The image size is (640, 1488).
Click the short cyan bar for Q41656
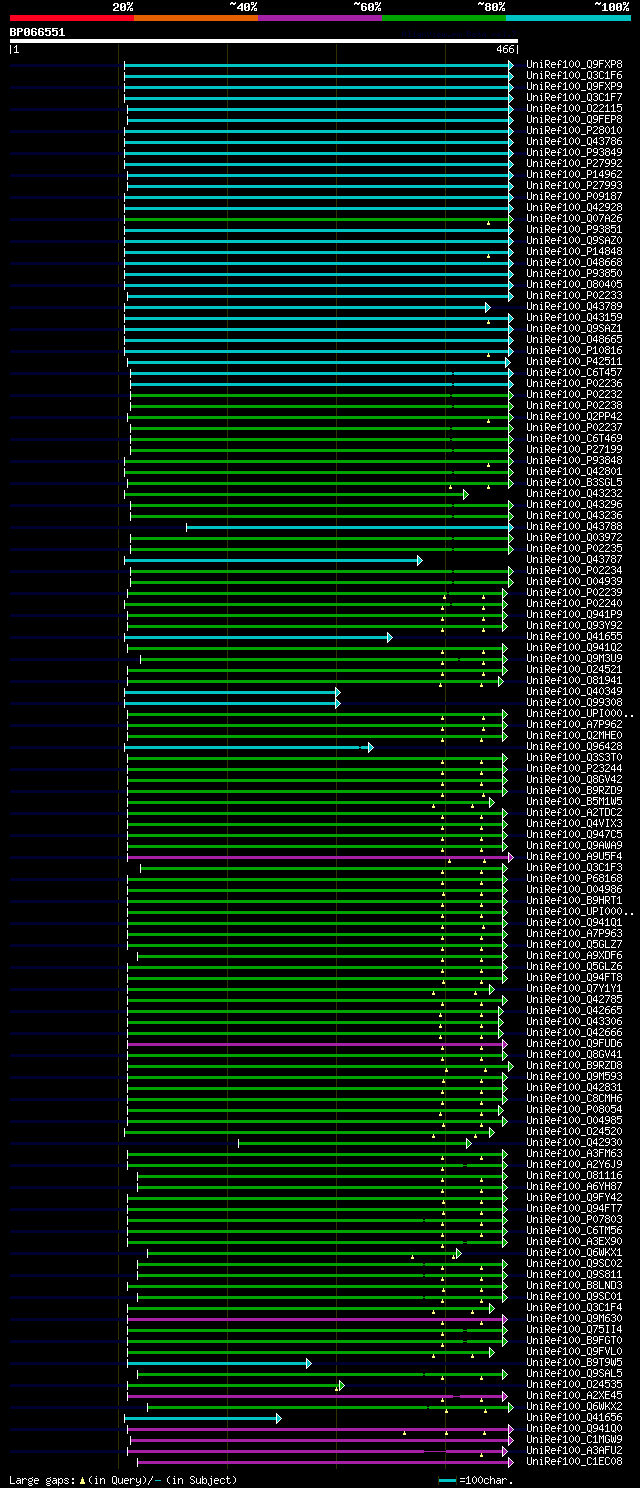pyautogui.click(x=203, y=1418)
